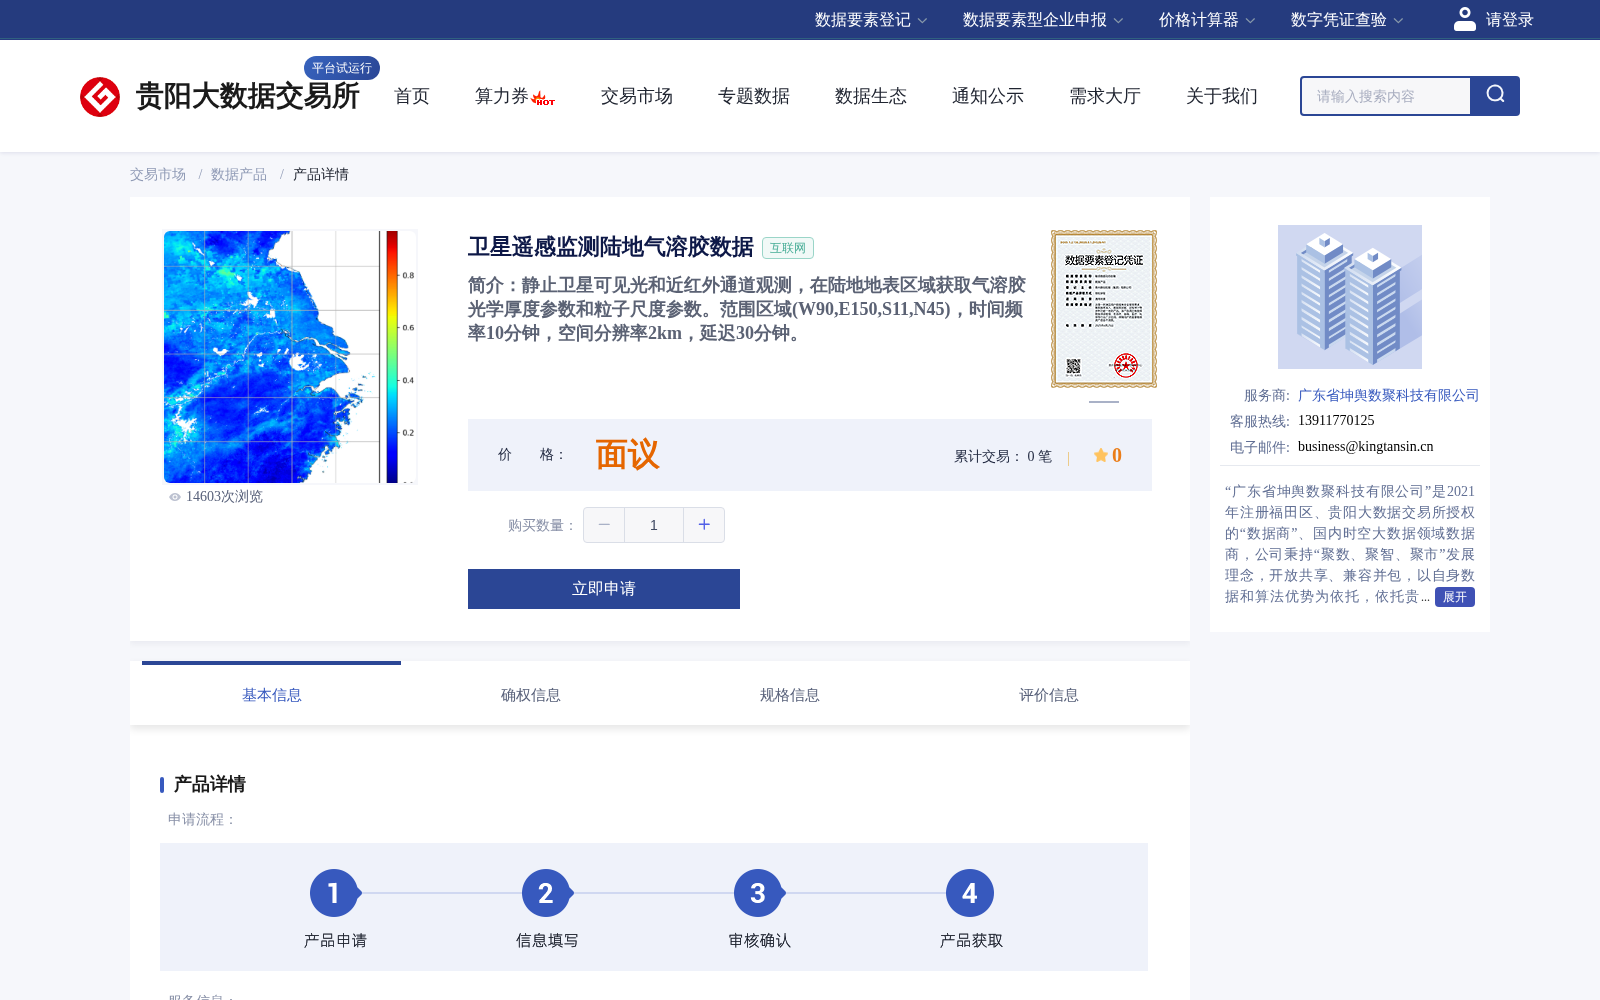Go to 交易市场 in main navigation
This screenshot has height=1000, width=1600.
[x=637, y=96]
